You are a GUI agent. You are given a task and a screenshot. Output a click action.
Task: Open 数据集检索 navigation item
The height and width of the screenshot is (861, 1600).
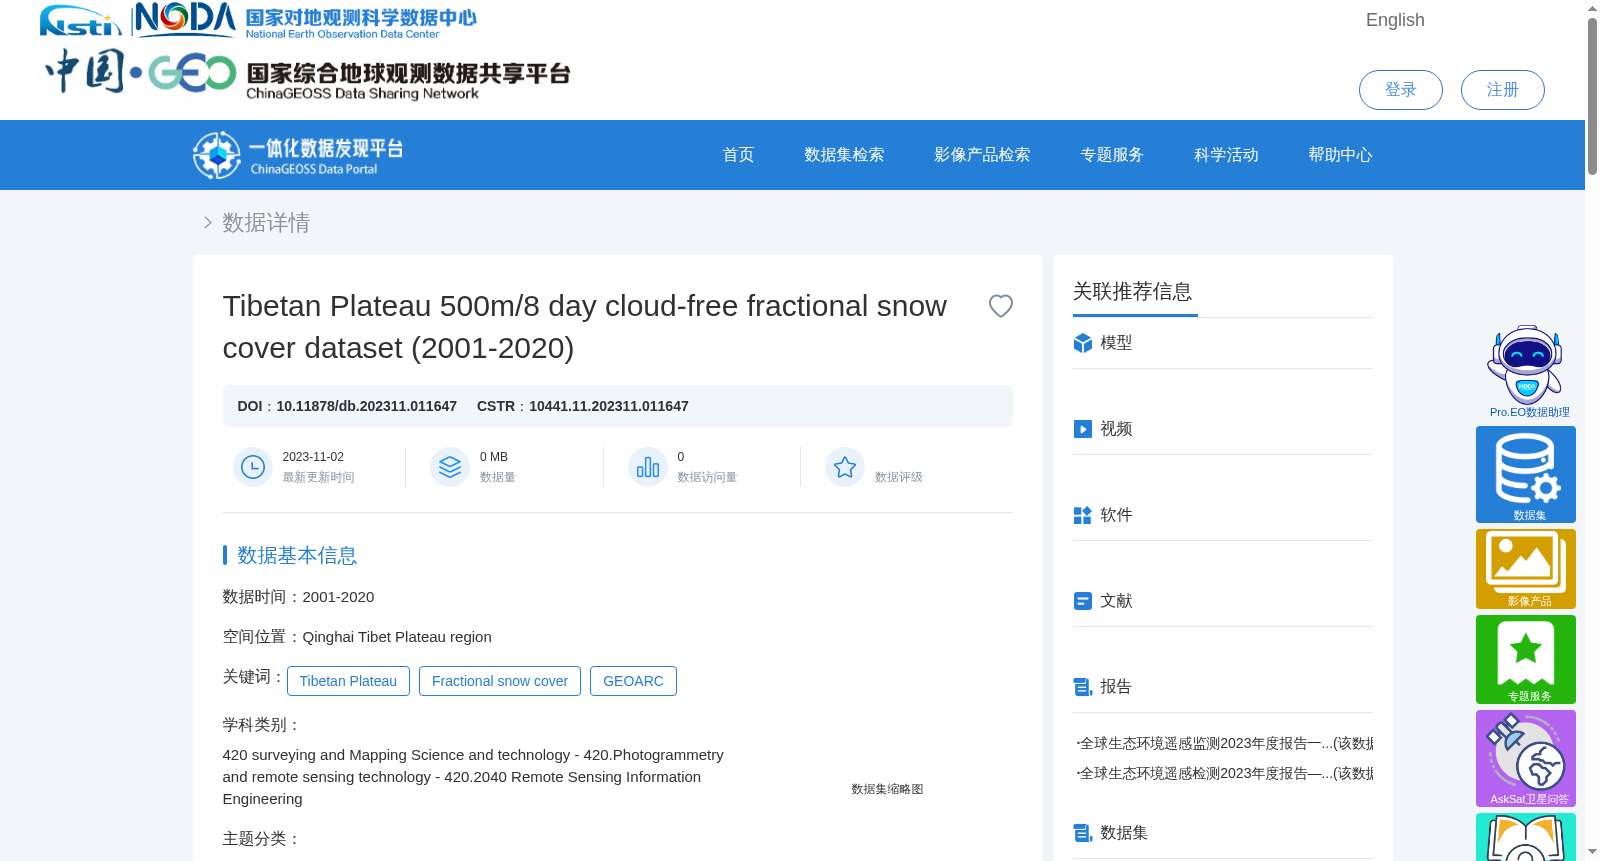844,155
